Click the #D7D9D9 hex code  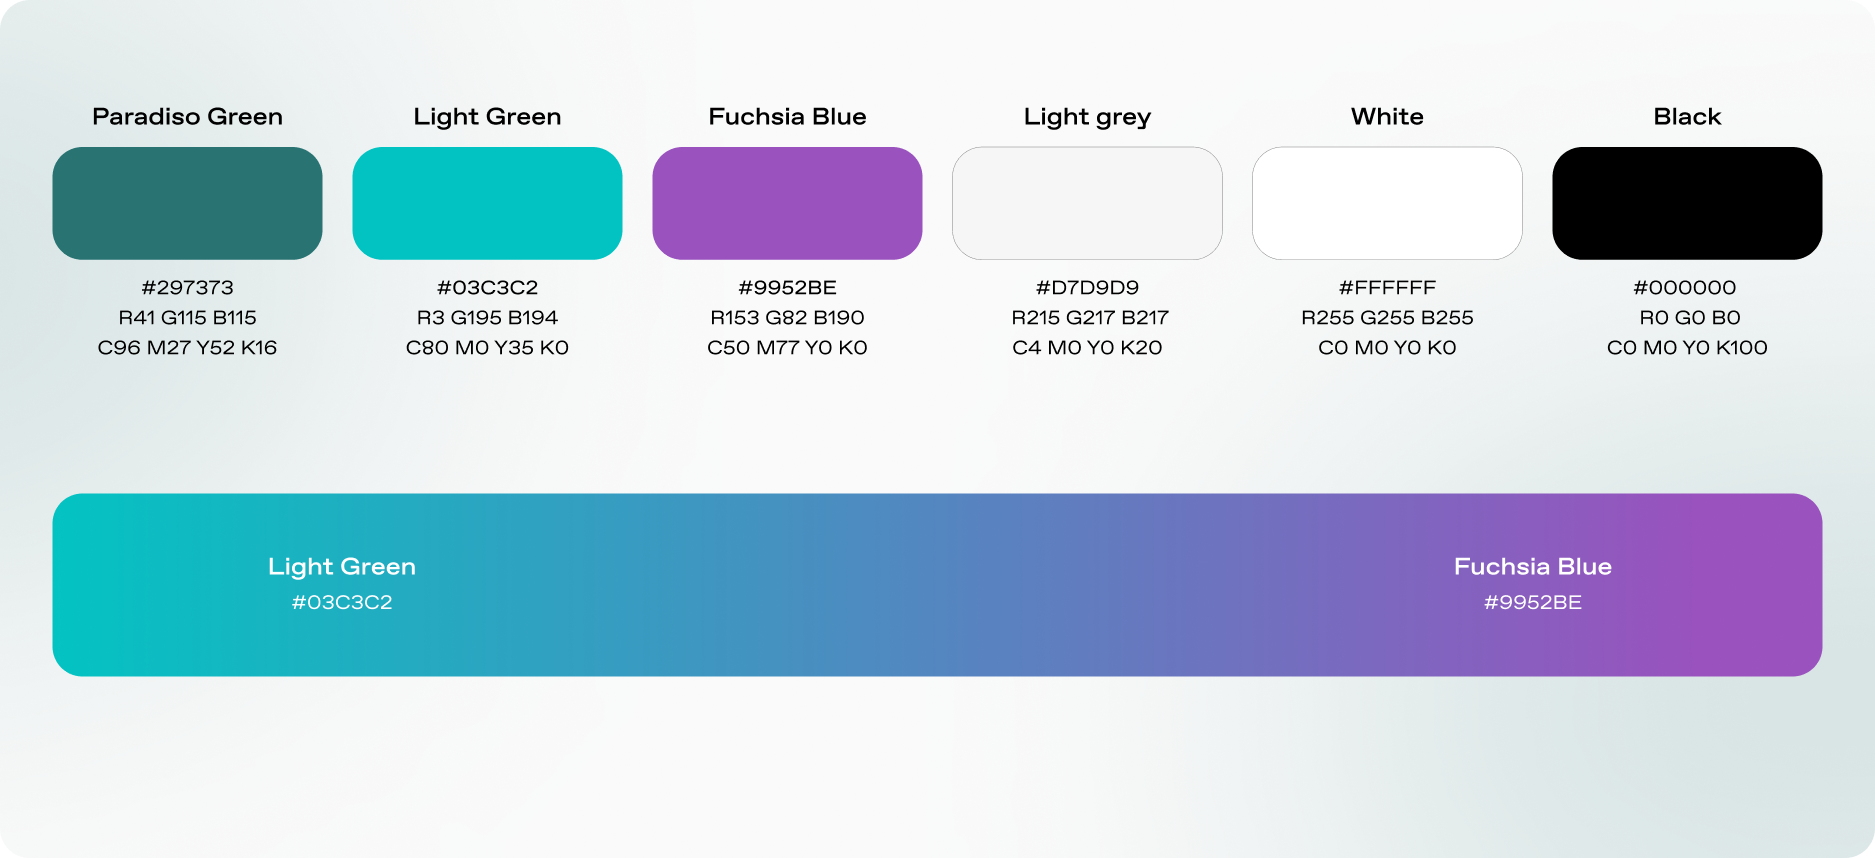pyautogui.click(x=1087, y=288)
